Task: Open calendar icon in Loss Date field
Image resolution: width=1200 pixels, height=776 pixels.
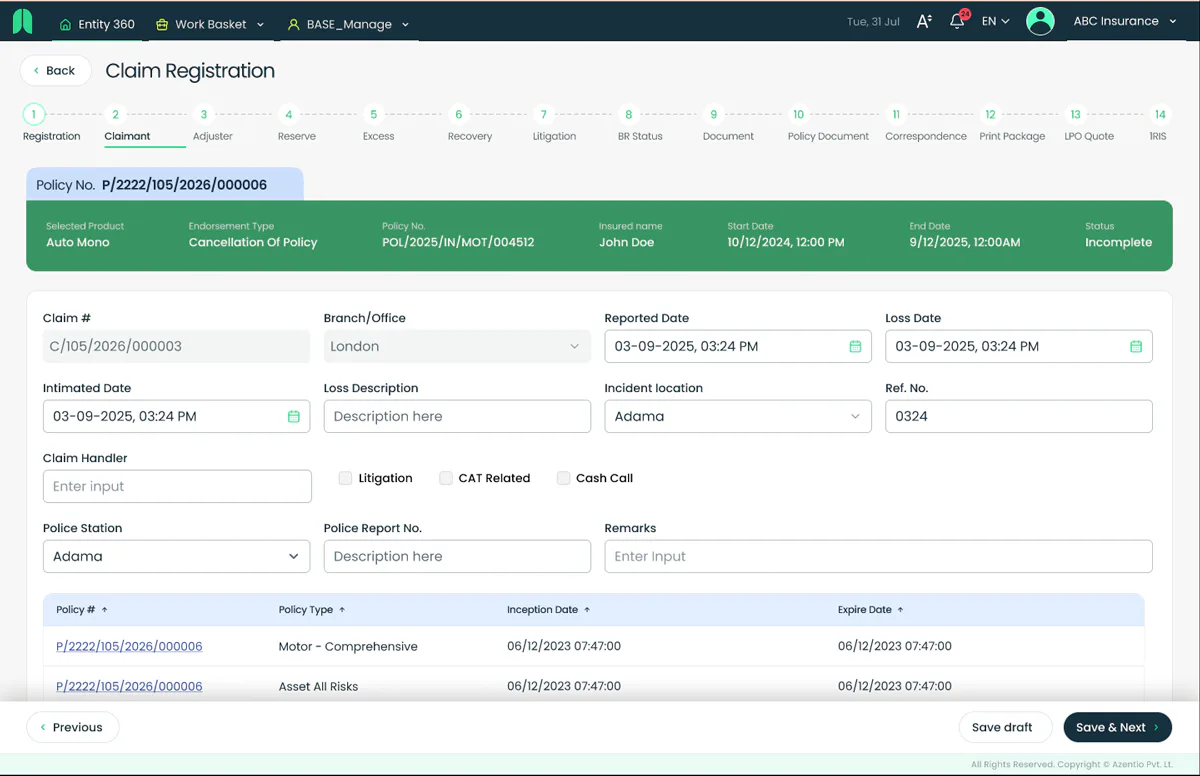Action: (x=1136, y=346)
